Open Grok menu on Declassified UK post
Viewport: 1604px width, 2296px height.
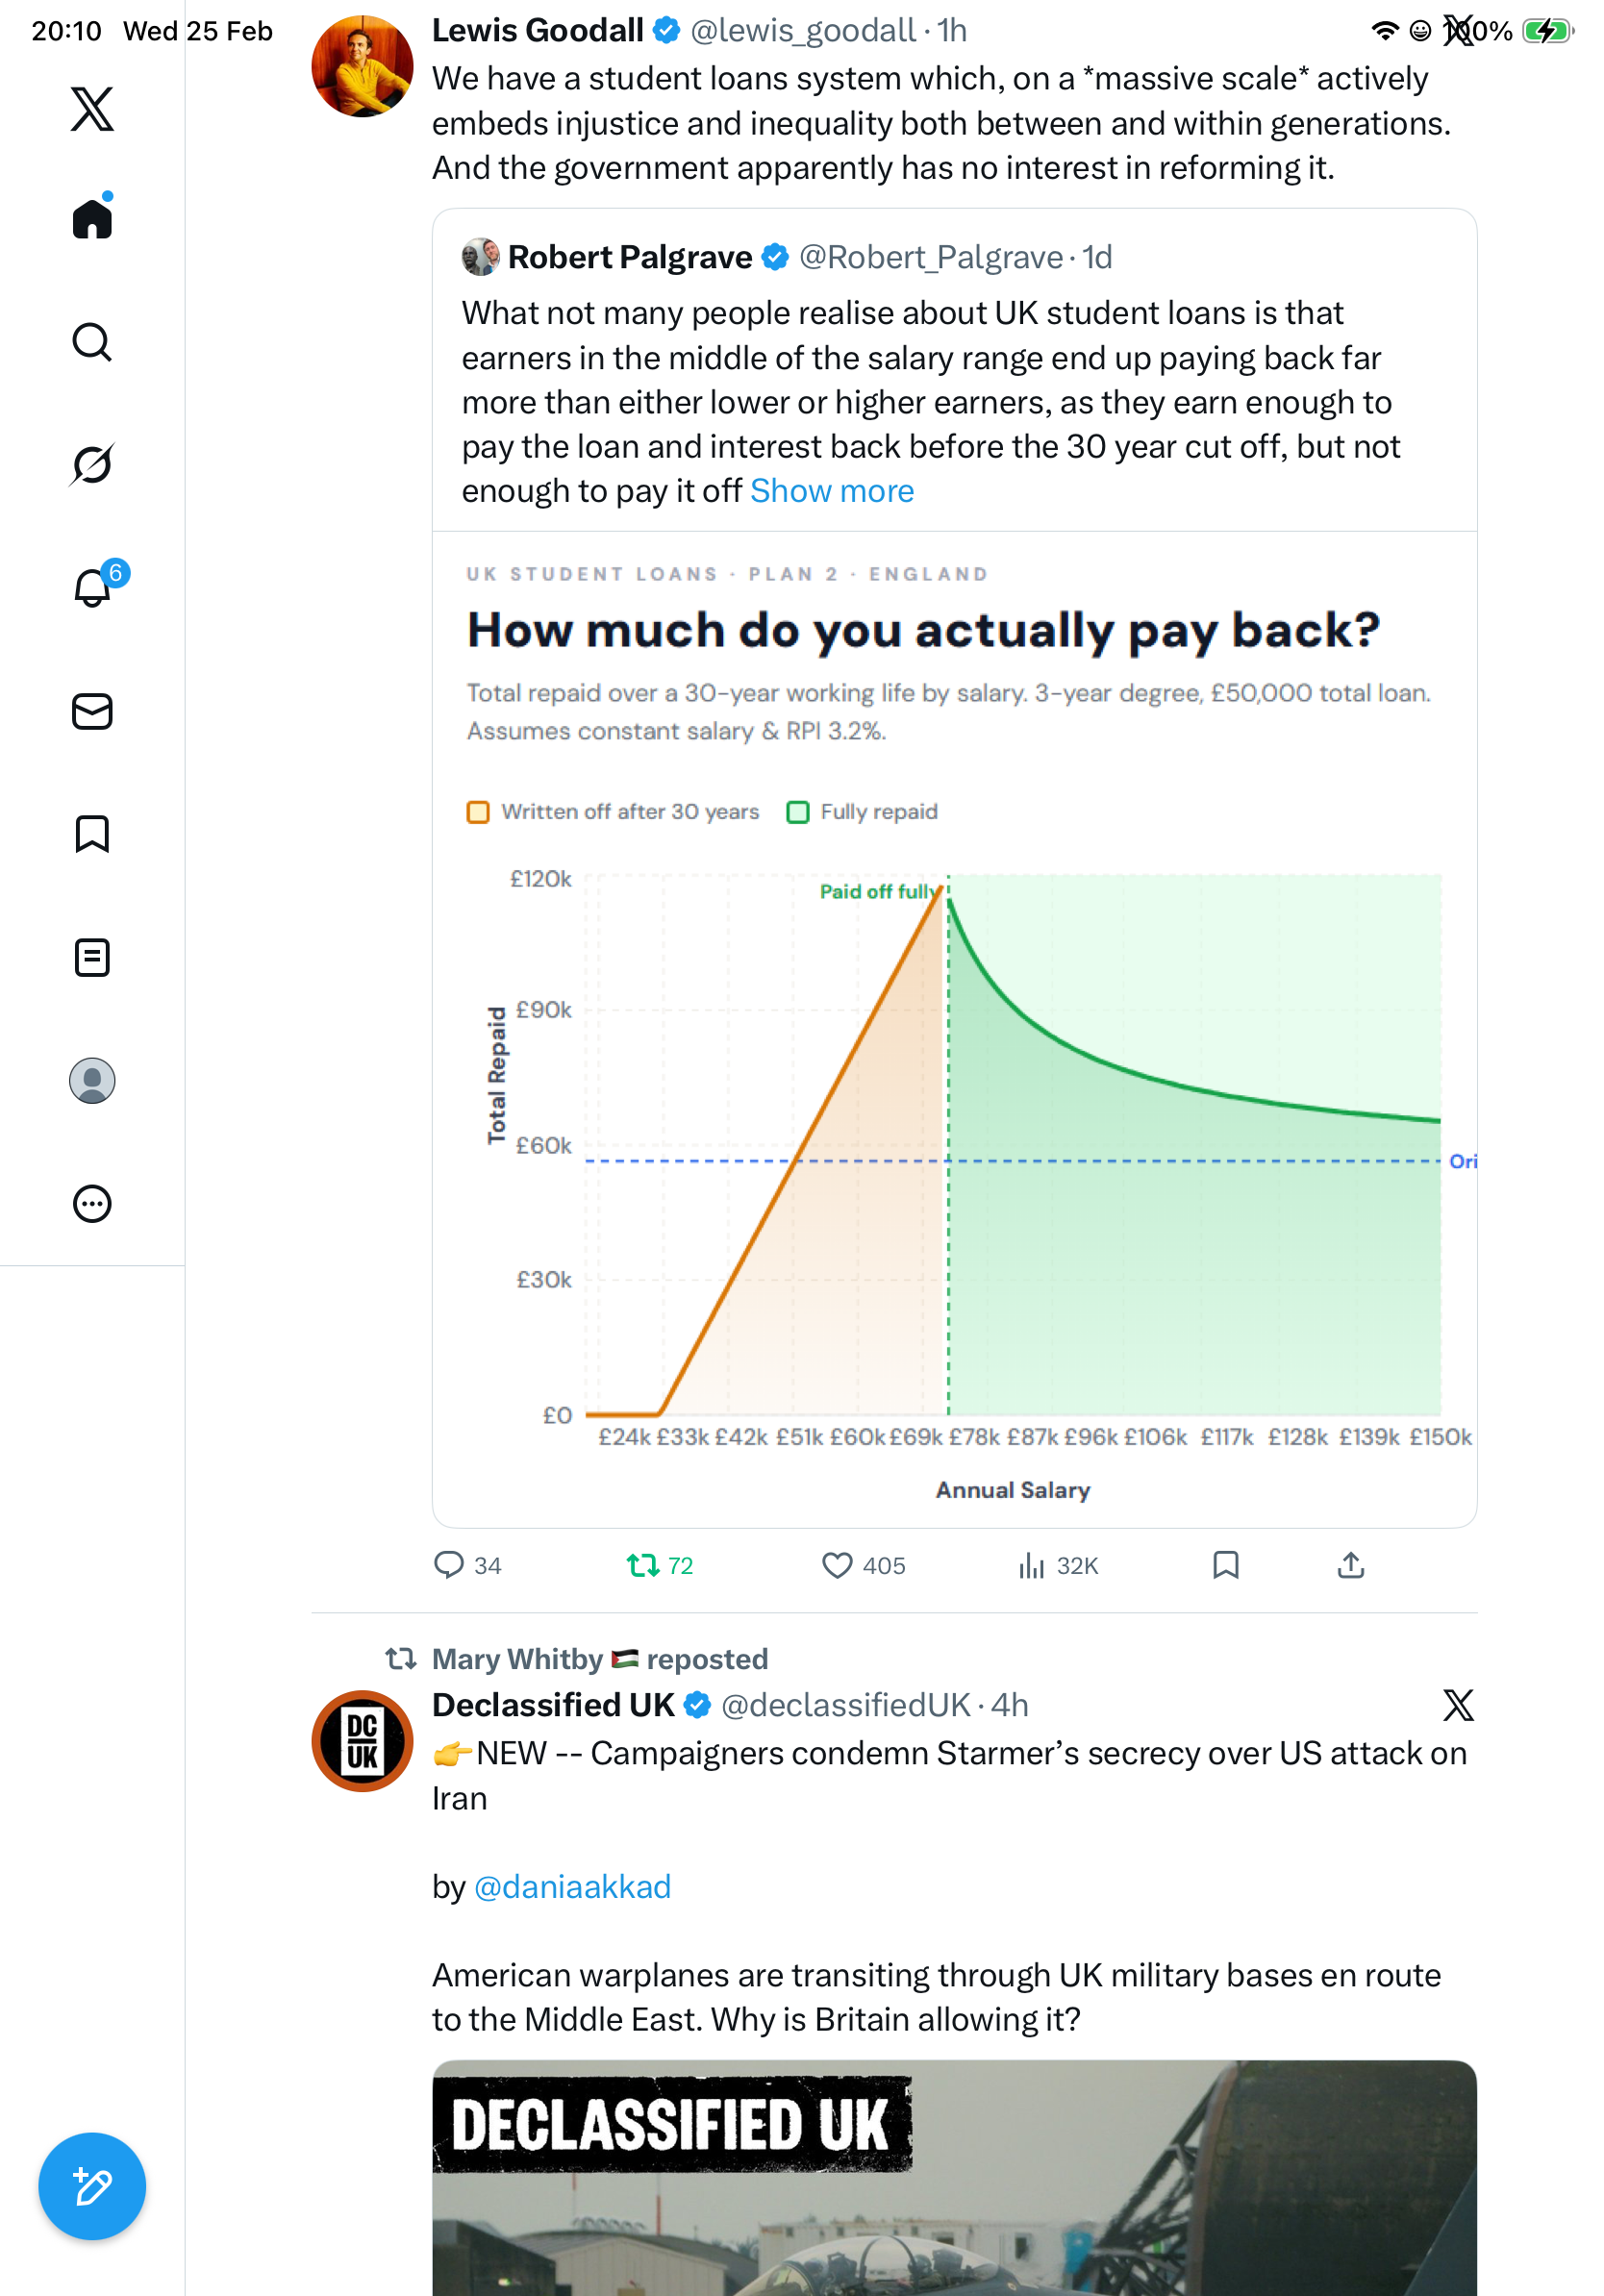[x=1458, y=1705]
